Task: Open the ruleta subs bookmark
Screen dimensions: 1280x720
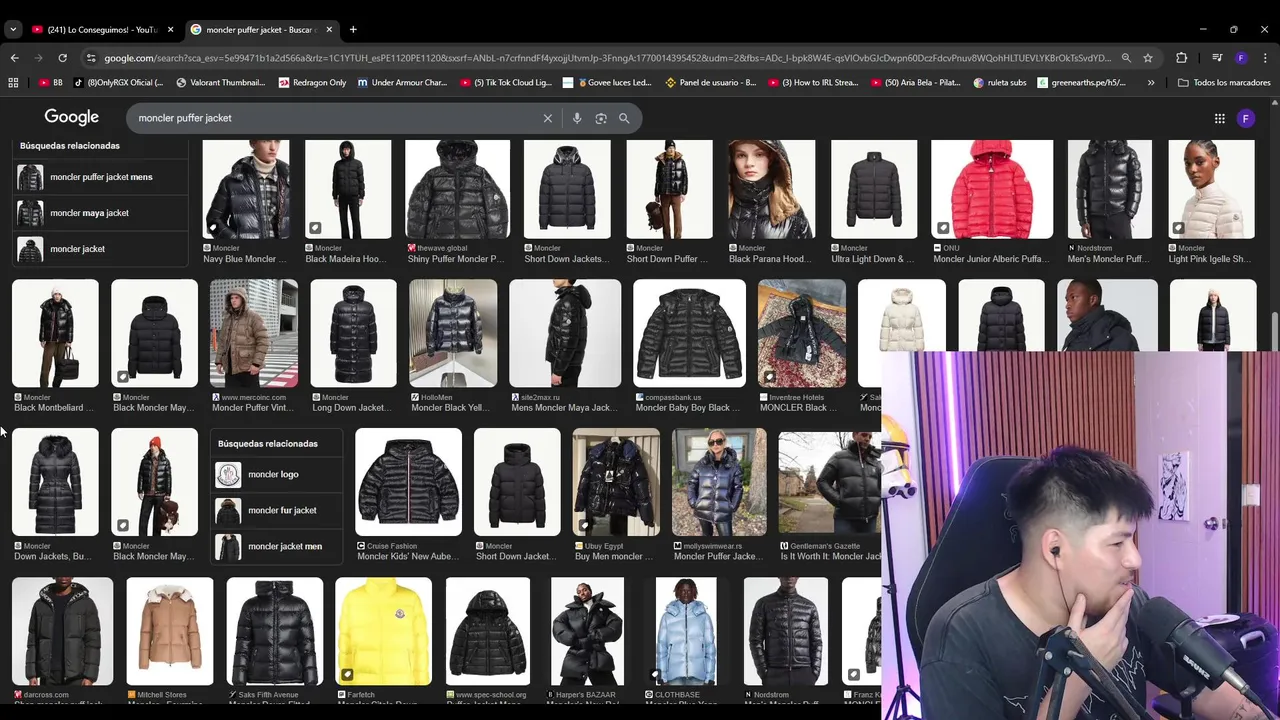Action: pyautogui.click(x=1001, y=83)
